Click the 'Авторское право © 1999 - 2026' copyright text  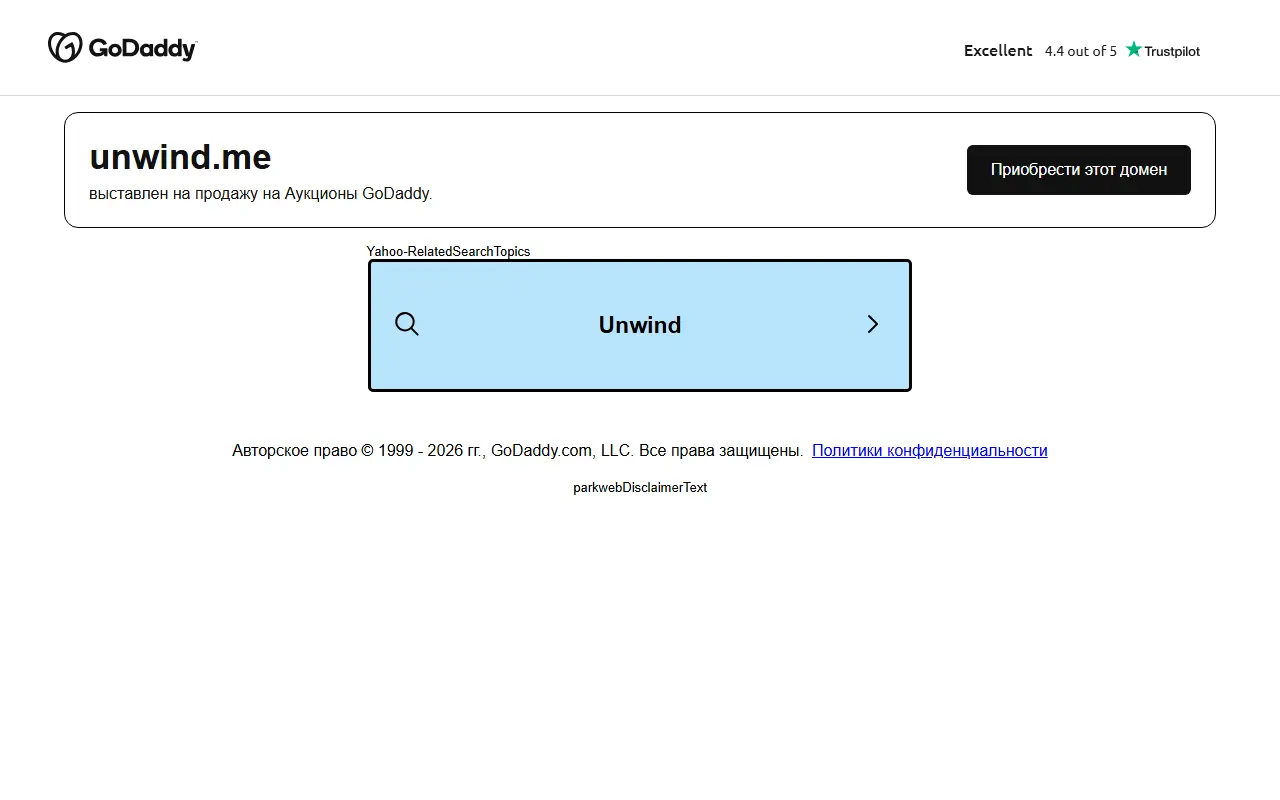[x=517, y=450]
